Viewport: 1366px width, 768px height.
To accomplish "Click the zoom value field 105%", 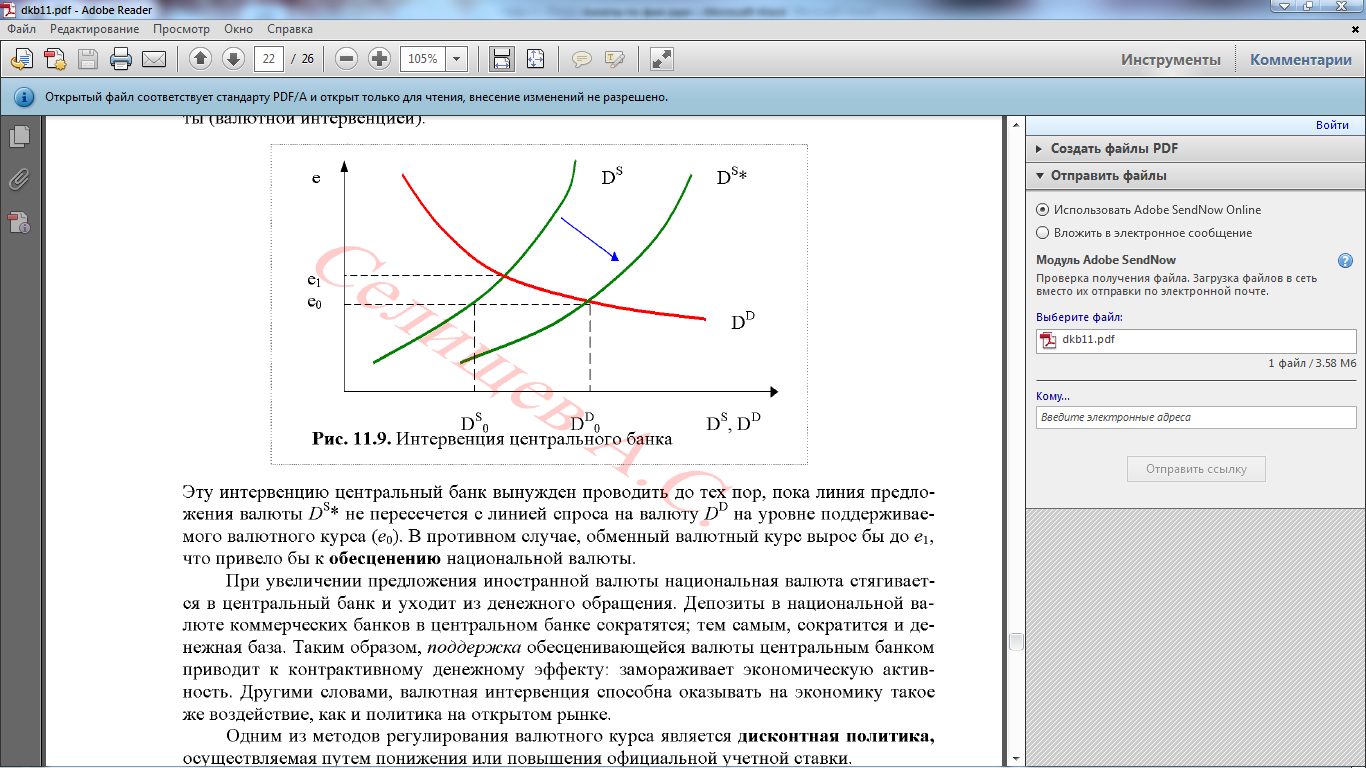I will click(x=423, y=59).
